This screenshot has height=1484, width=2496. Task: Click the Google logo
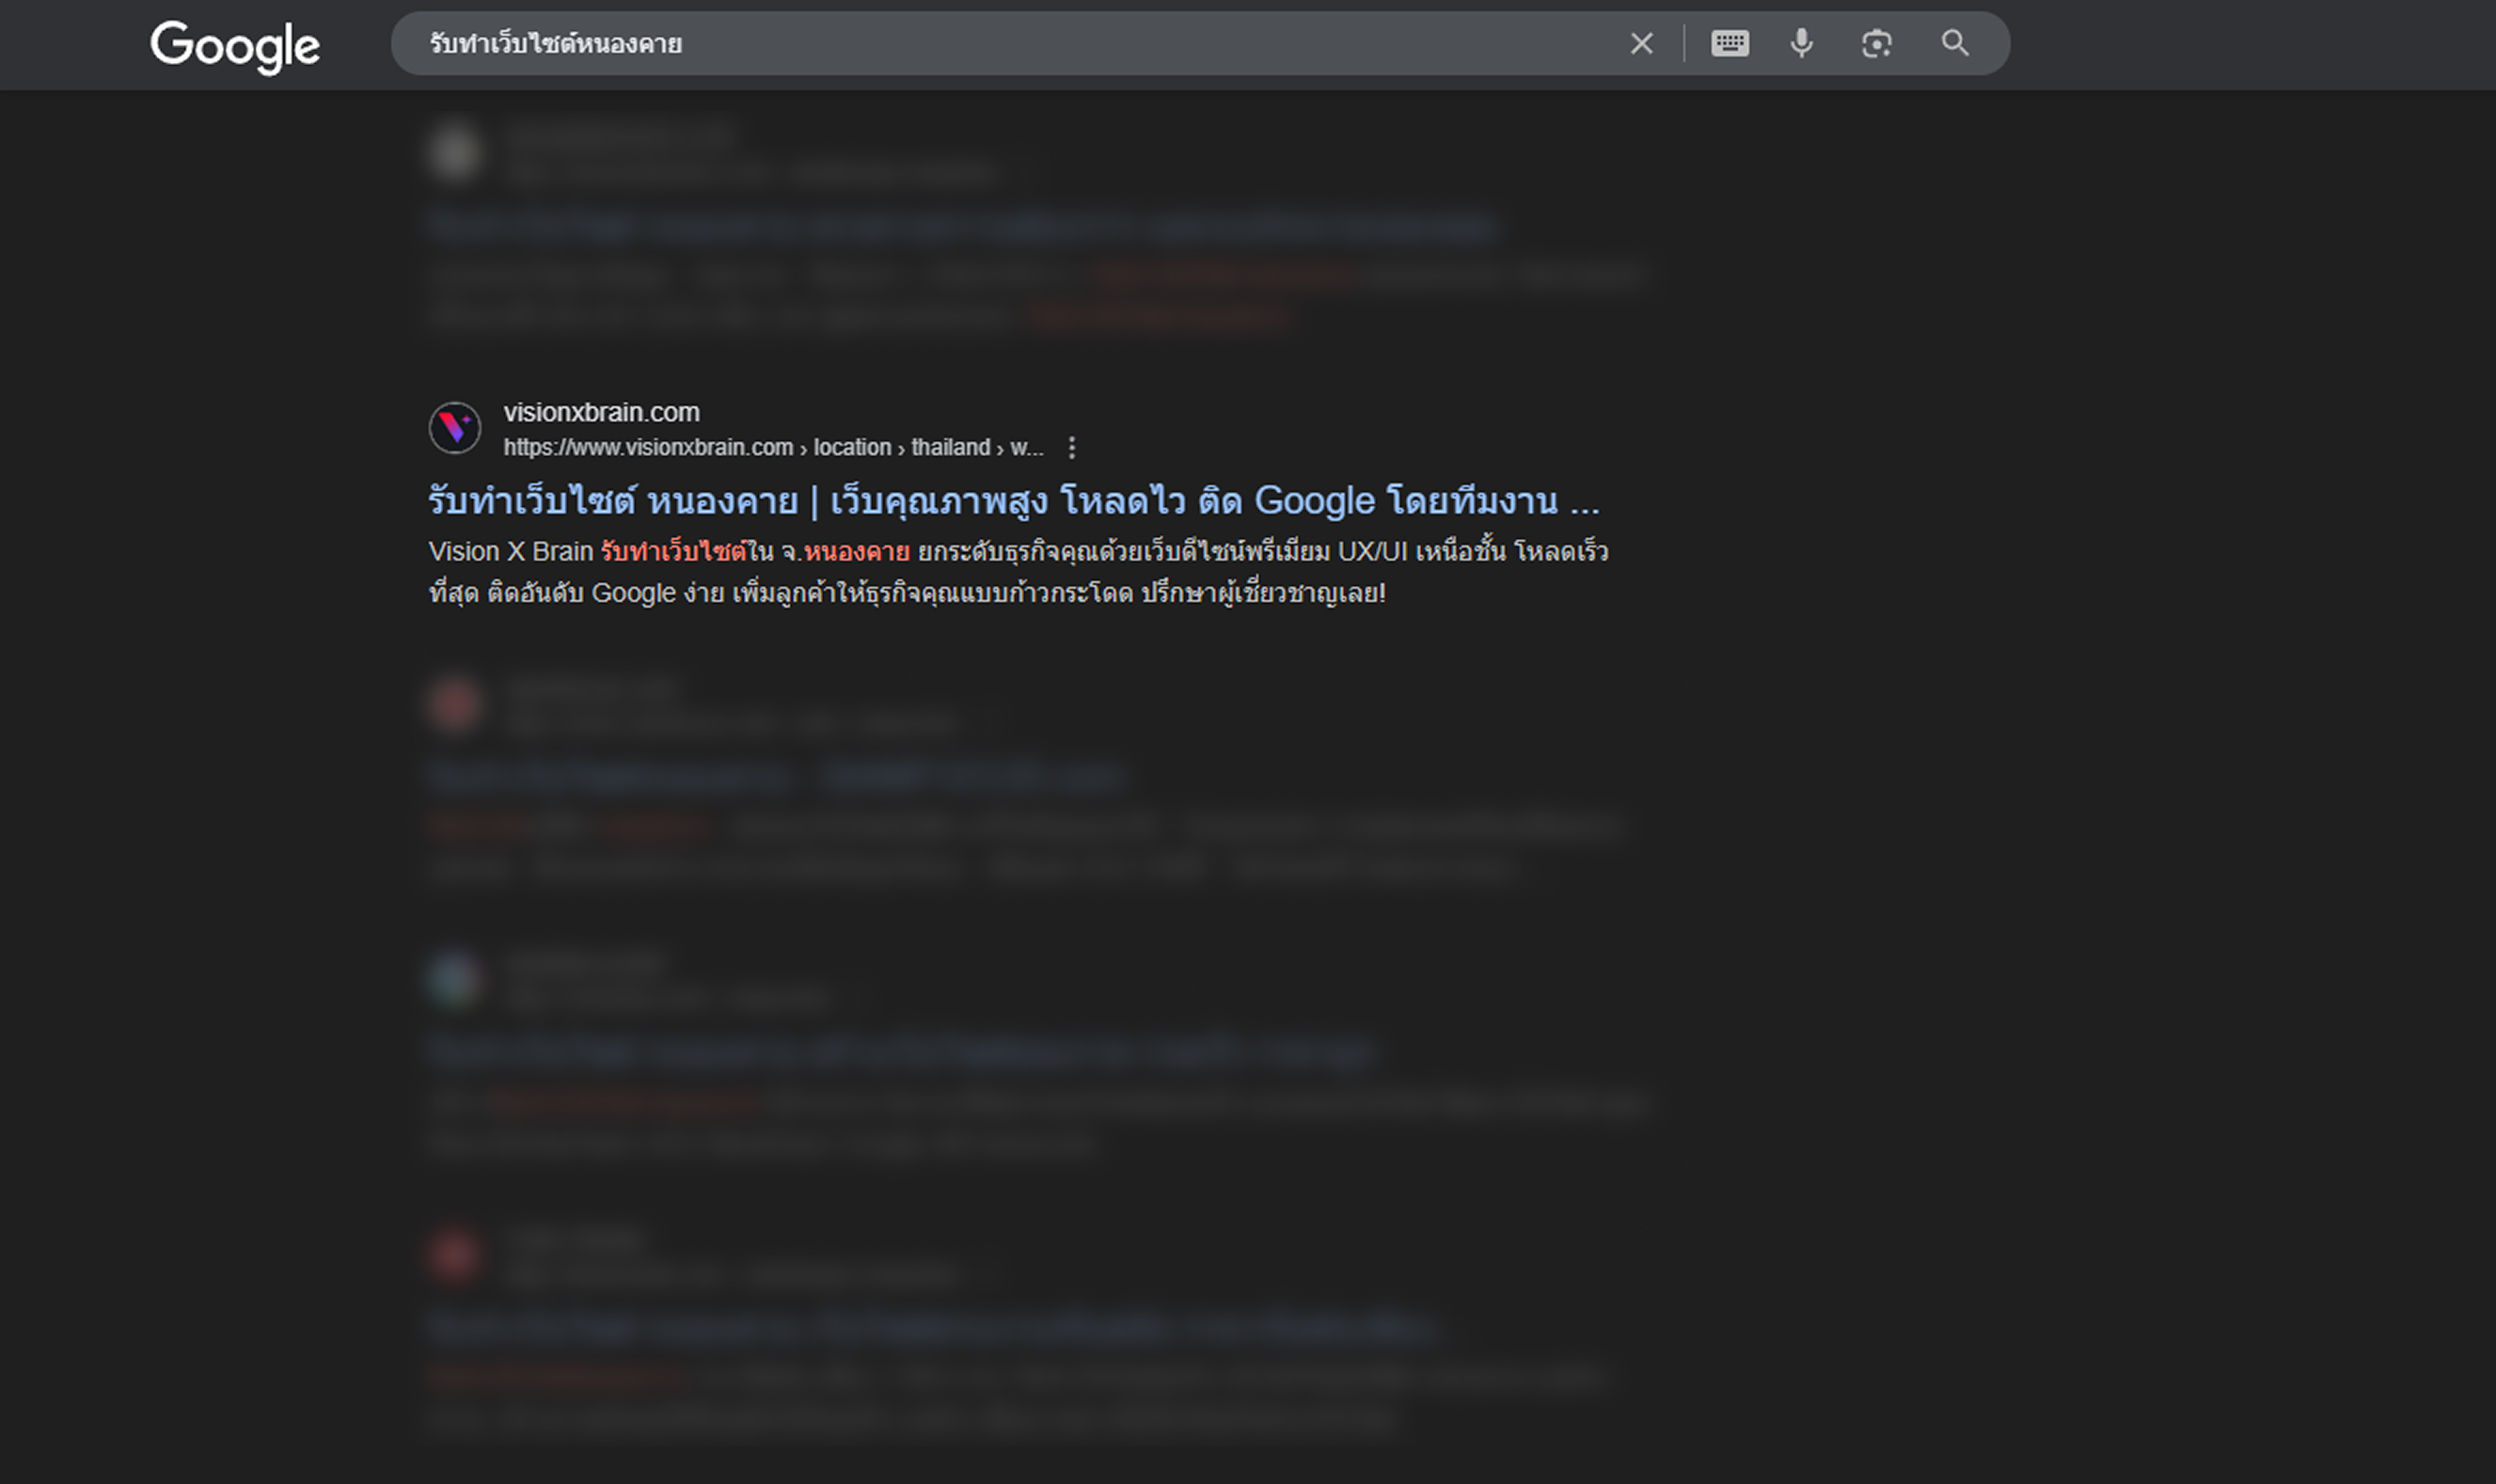click(235, 46)
